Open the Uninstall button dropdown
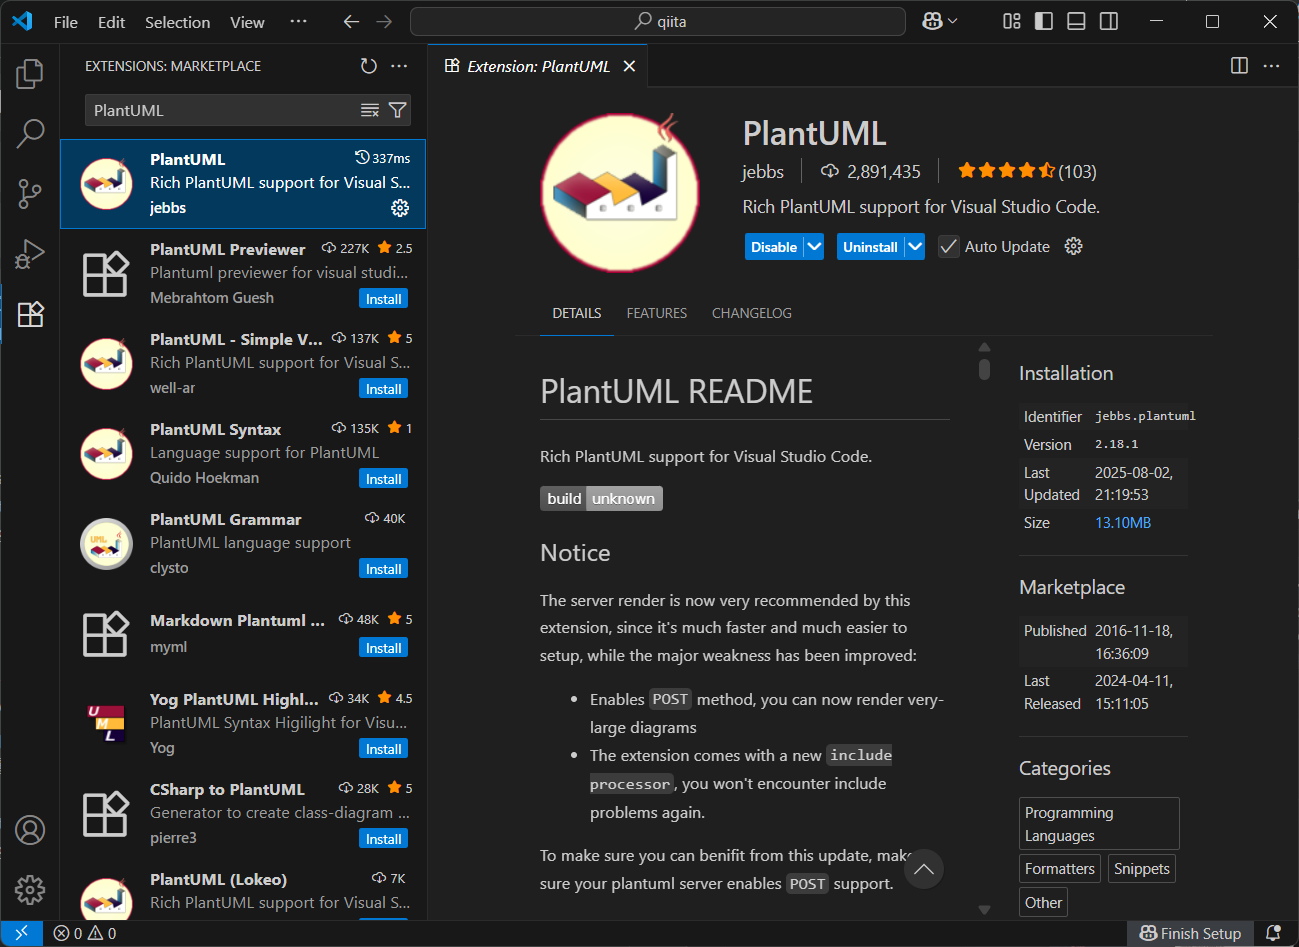Screen dimensions: 1299x947 pyautogui.click(x=915, y=246)
